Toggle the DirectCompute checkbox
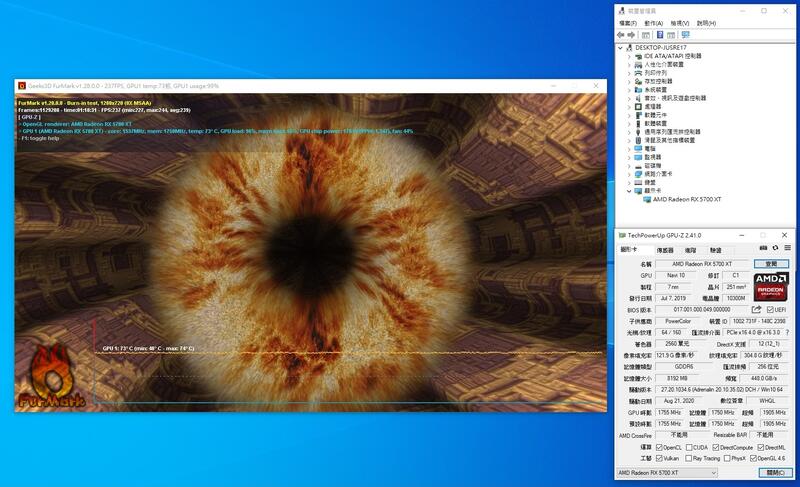Viewport: 800px width, 487px height. click(716, 447)
